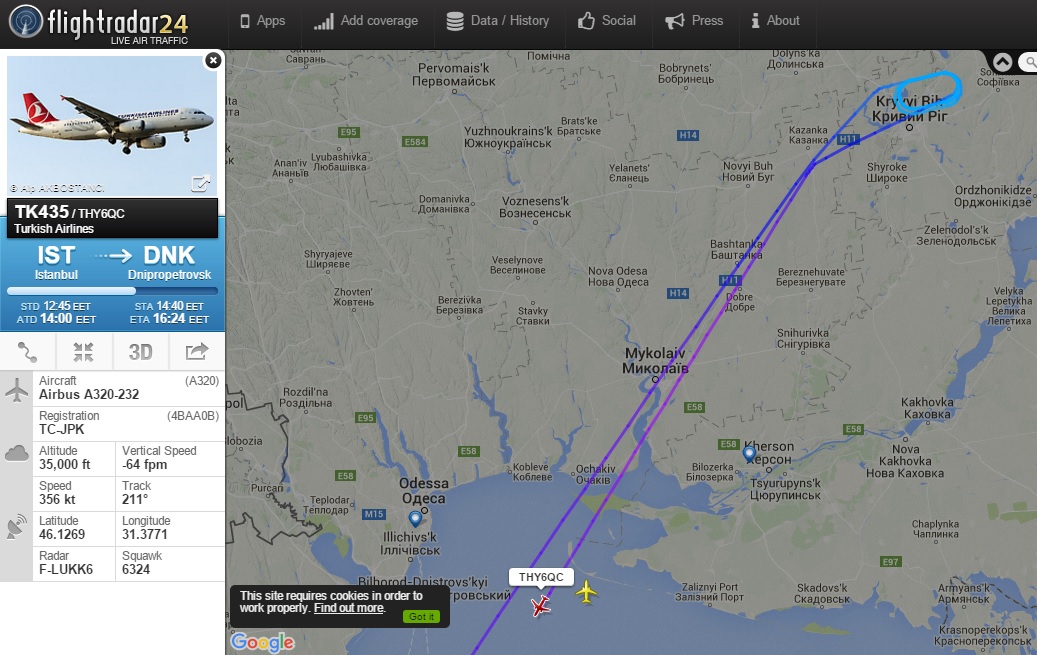Click the IST to DNK flight progress bar
The width and height of the screenshot is (1037, 655).
coord(112,291)
